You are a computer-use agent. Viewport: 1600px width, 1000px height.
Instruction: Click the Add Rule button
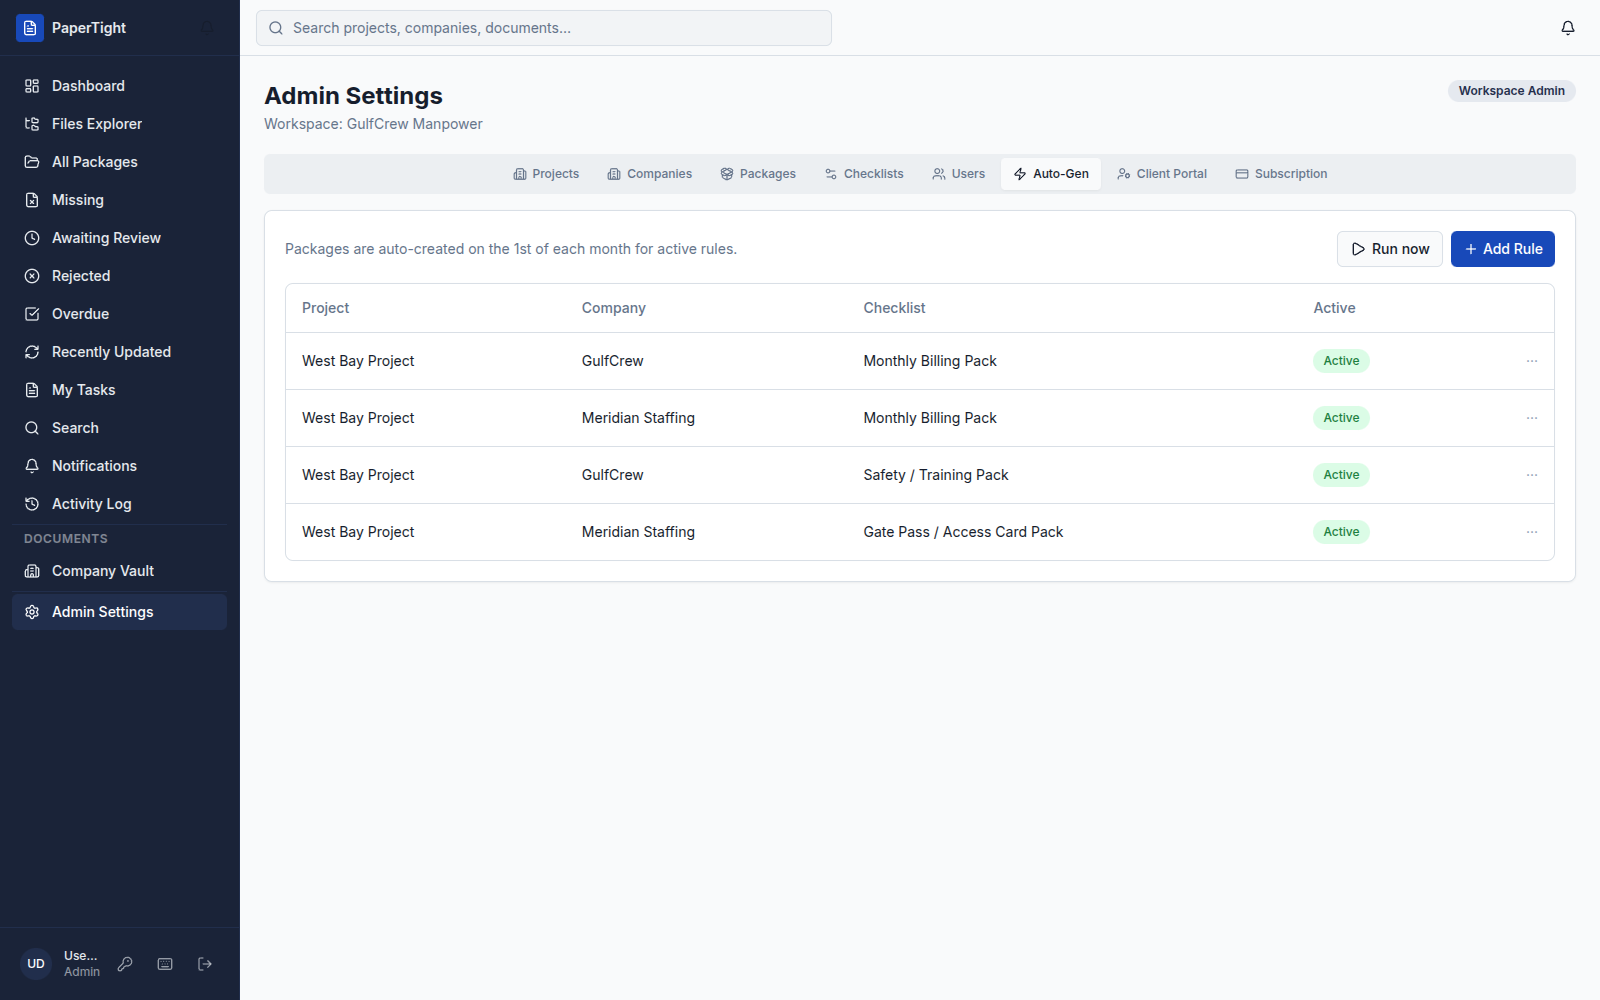click(x=1503, y=249)
